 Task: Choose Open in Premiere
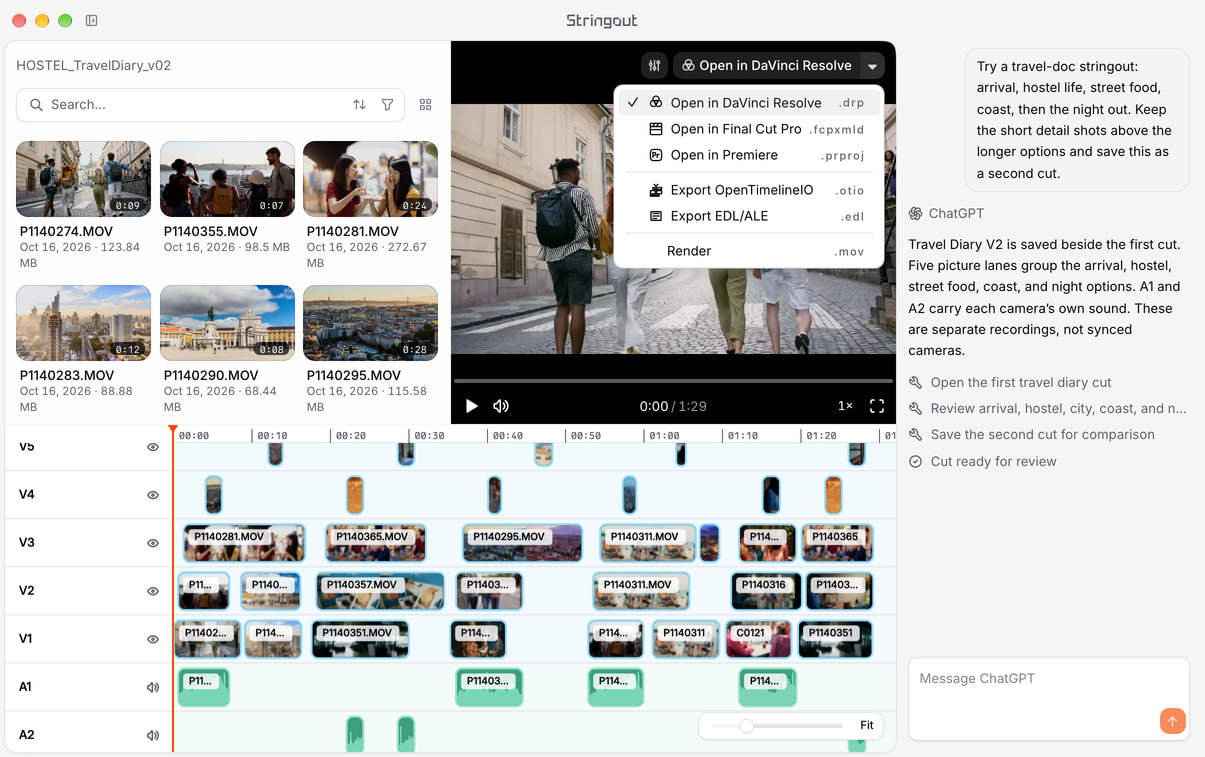[749, 155]
